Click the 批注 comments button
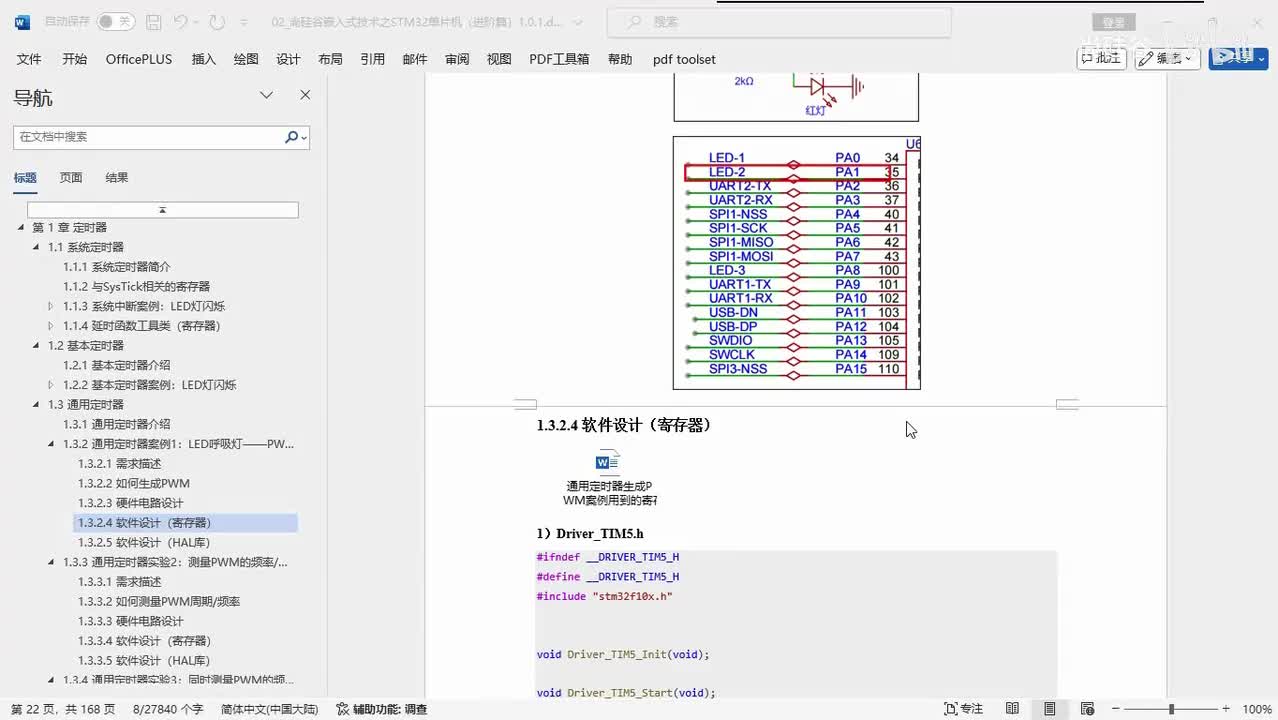 click(x=1101, y=58)
